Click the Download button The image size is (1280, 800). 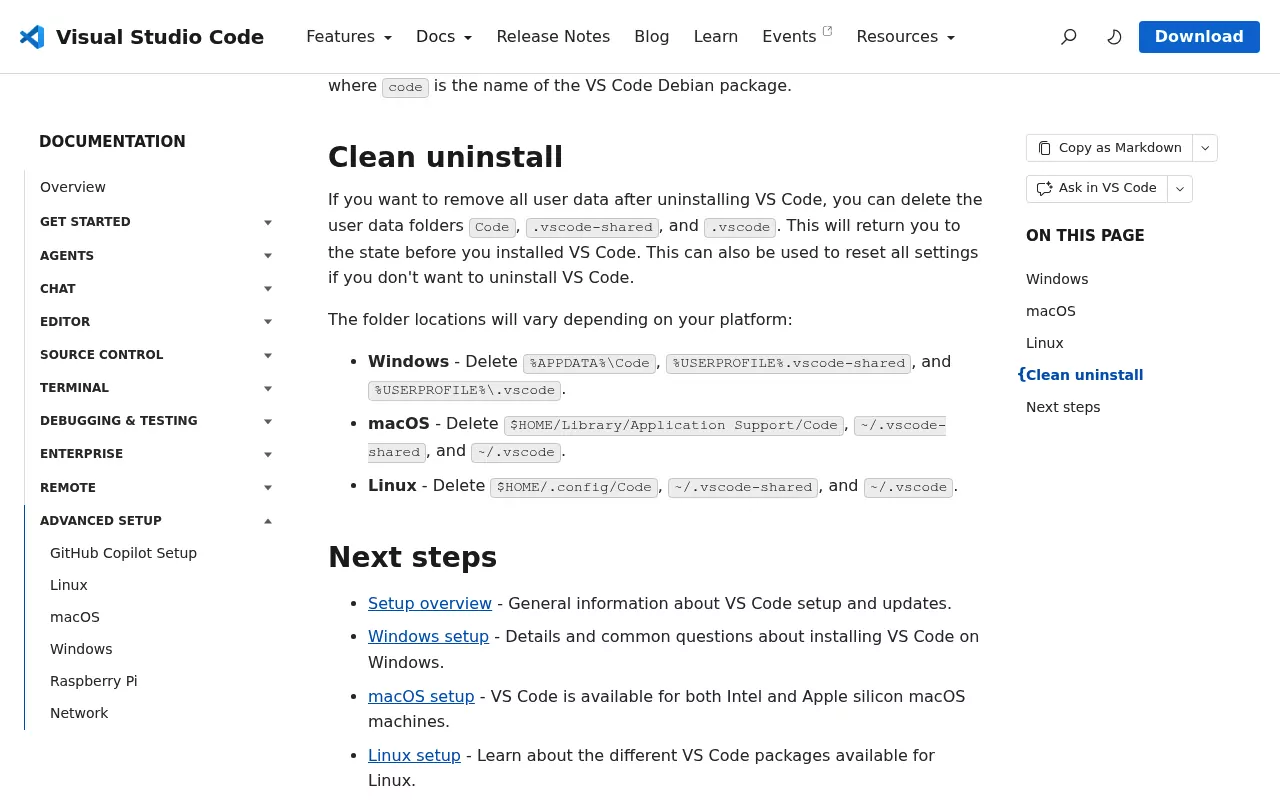pyautogui.click(x=1199, y=37)
